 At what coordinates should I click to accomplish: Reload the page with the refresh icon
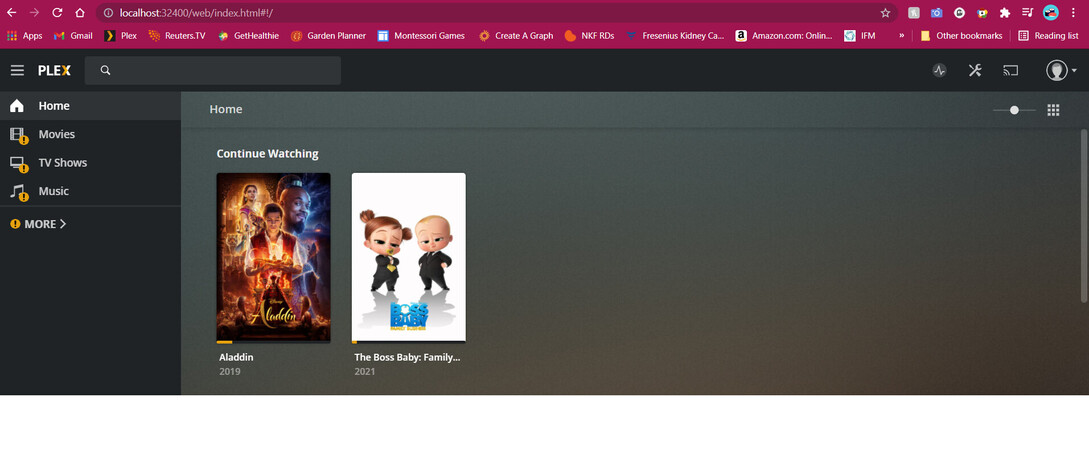click(57, 12)
